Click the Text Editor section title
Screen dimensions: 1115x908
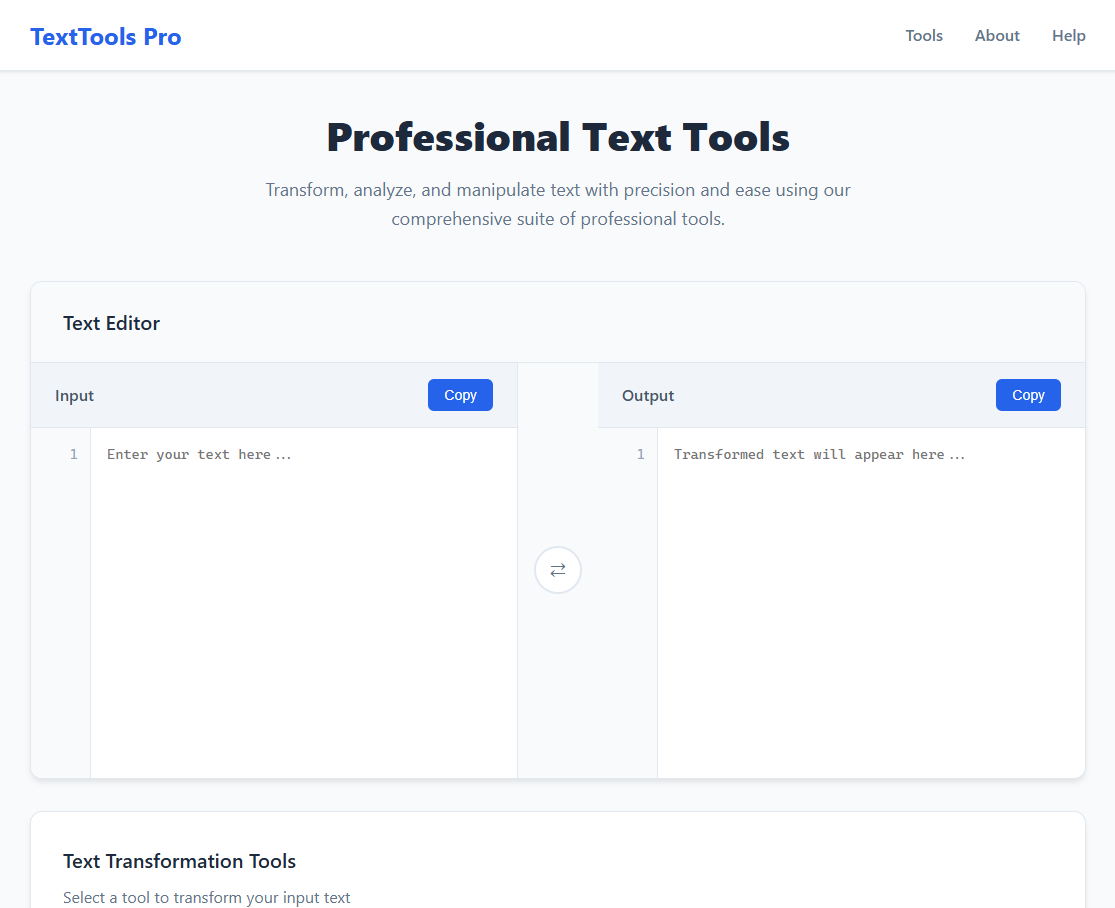[x=111, y=323]
